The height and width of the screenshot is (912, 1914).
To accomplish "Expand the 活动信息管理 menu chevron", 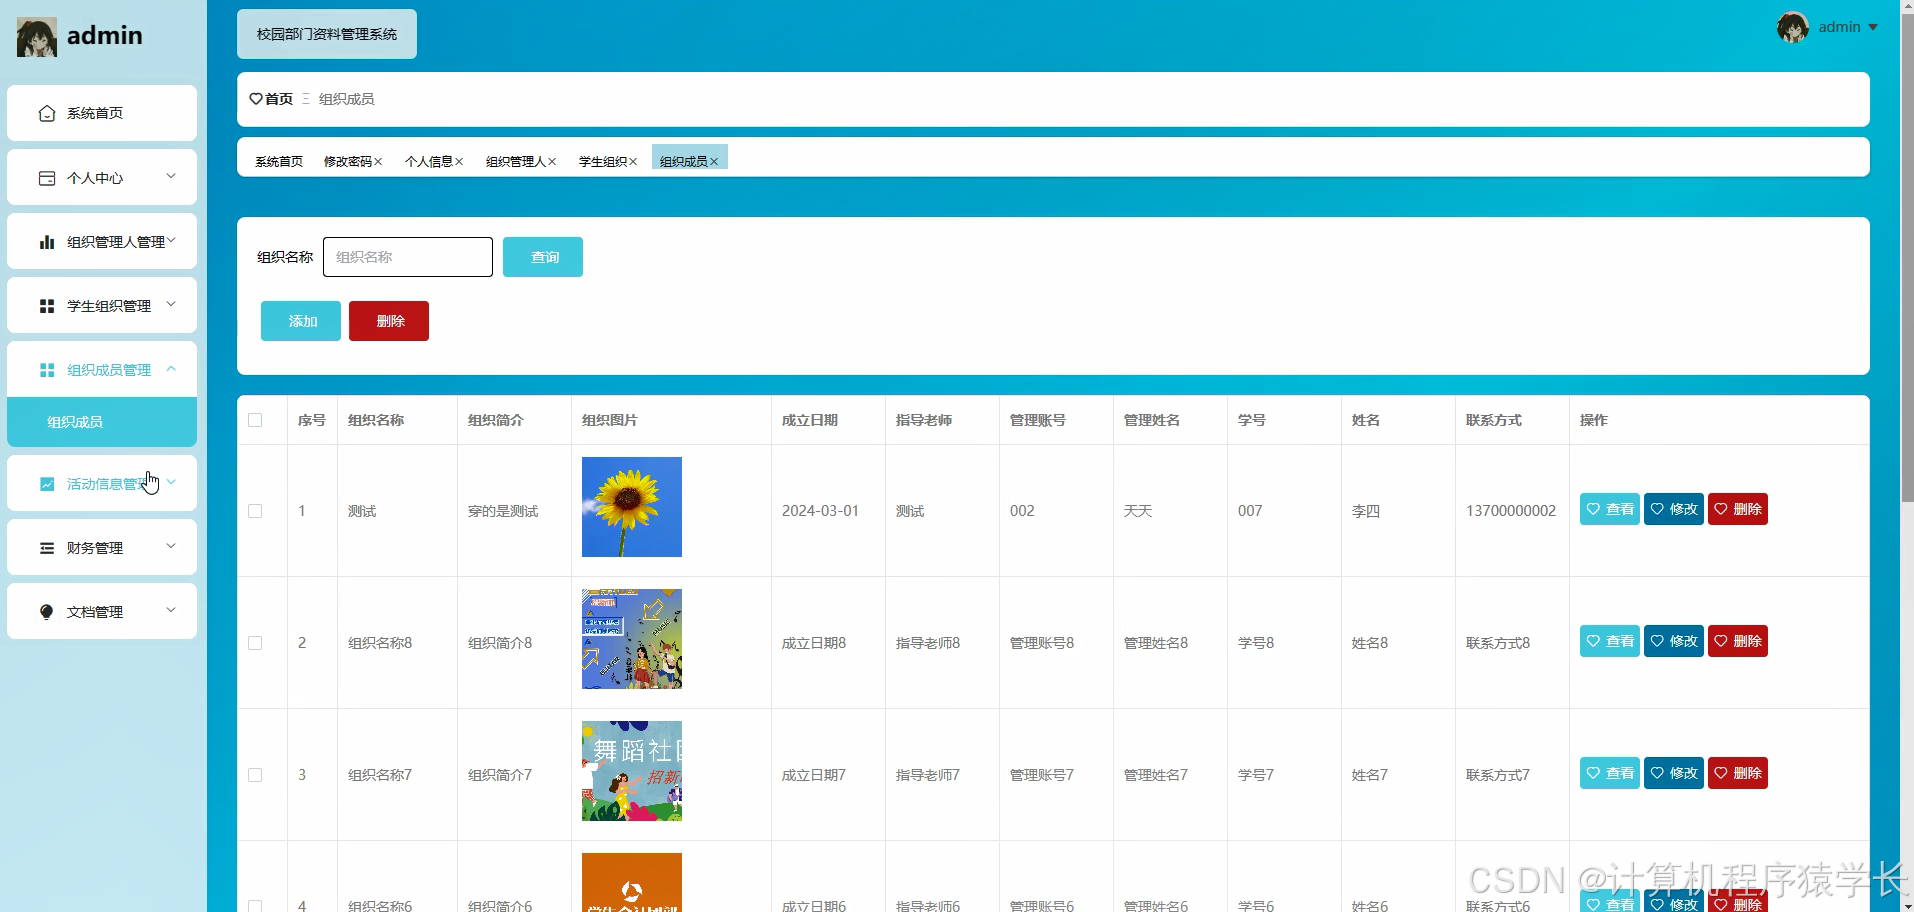I will [171, 482].
